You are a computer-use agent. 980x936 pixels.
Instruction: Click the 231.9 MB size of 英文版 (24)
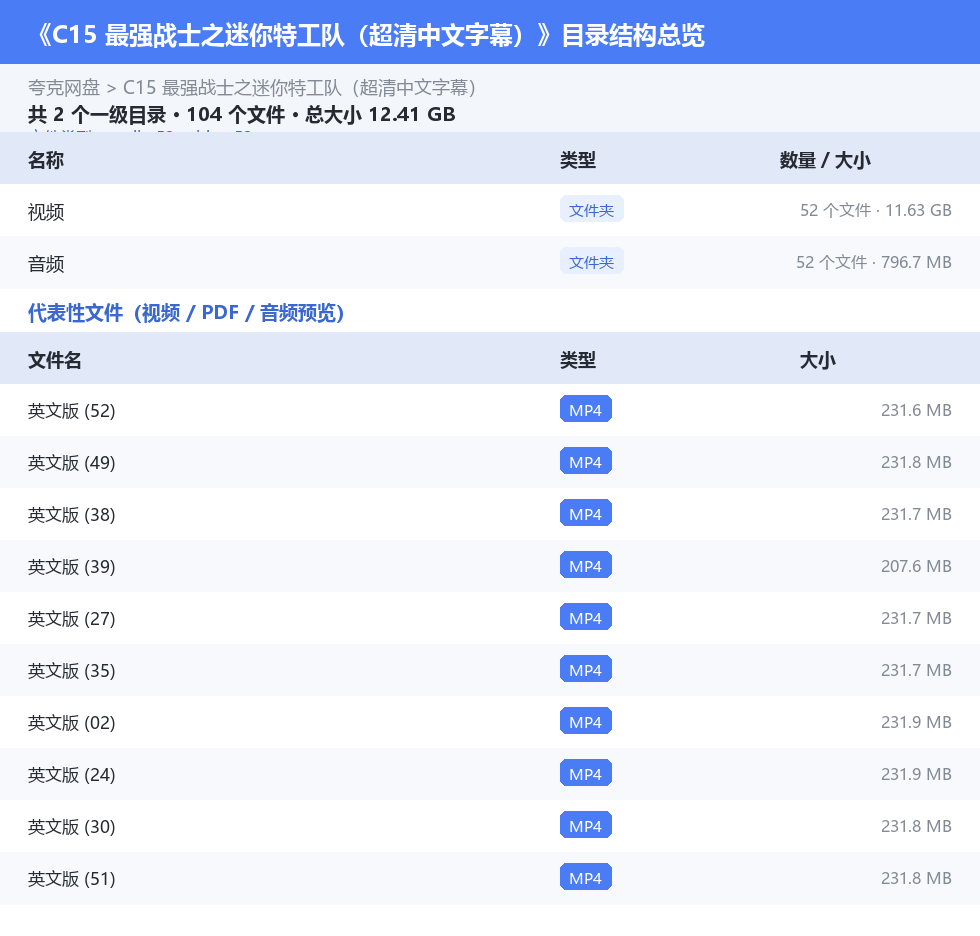(x=916, y=774)
